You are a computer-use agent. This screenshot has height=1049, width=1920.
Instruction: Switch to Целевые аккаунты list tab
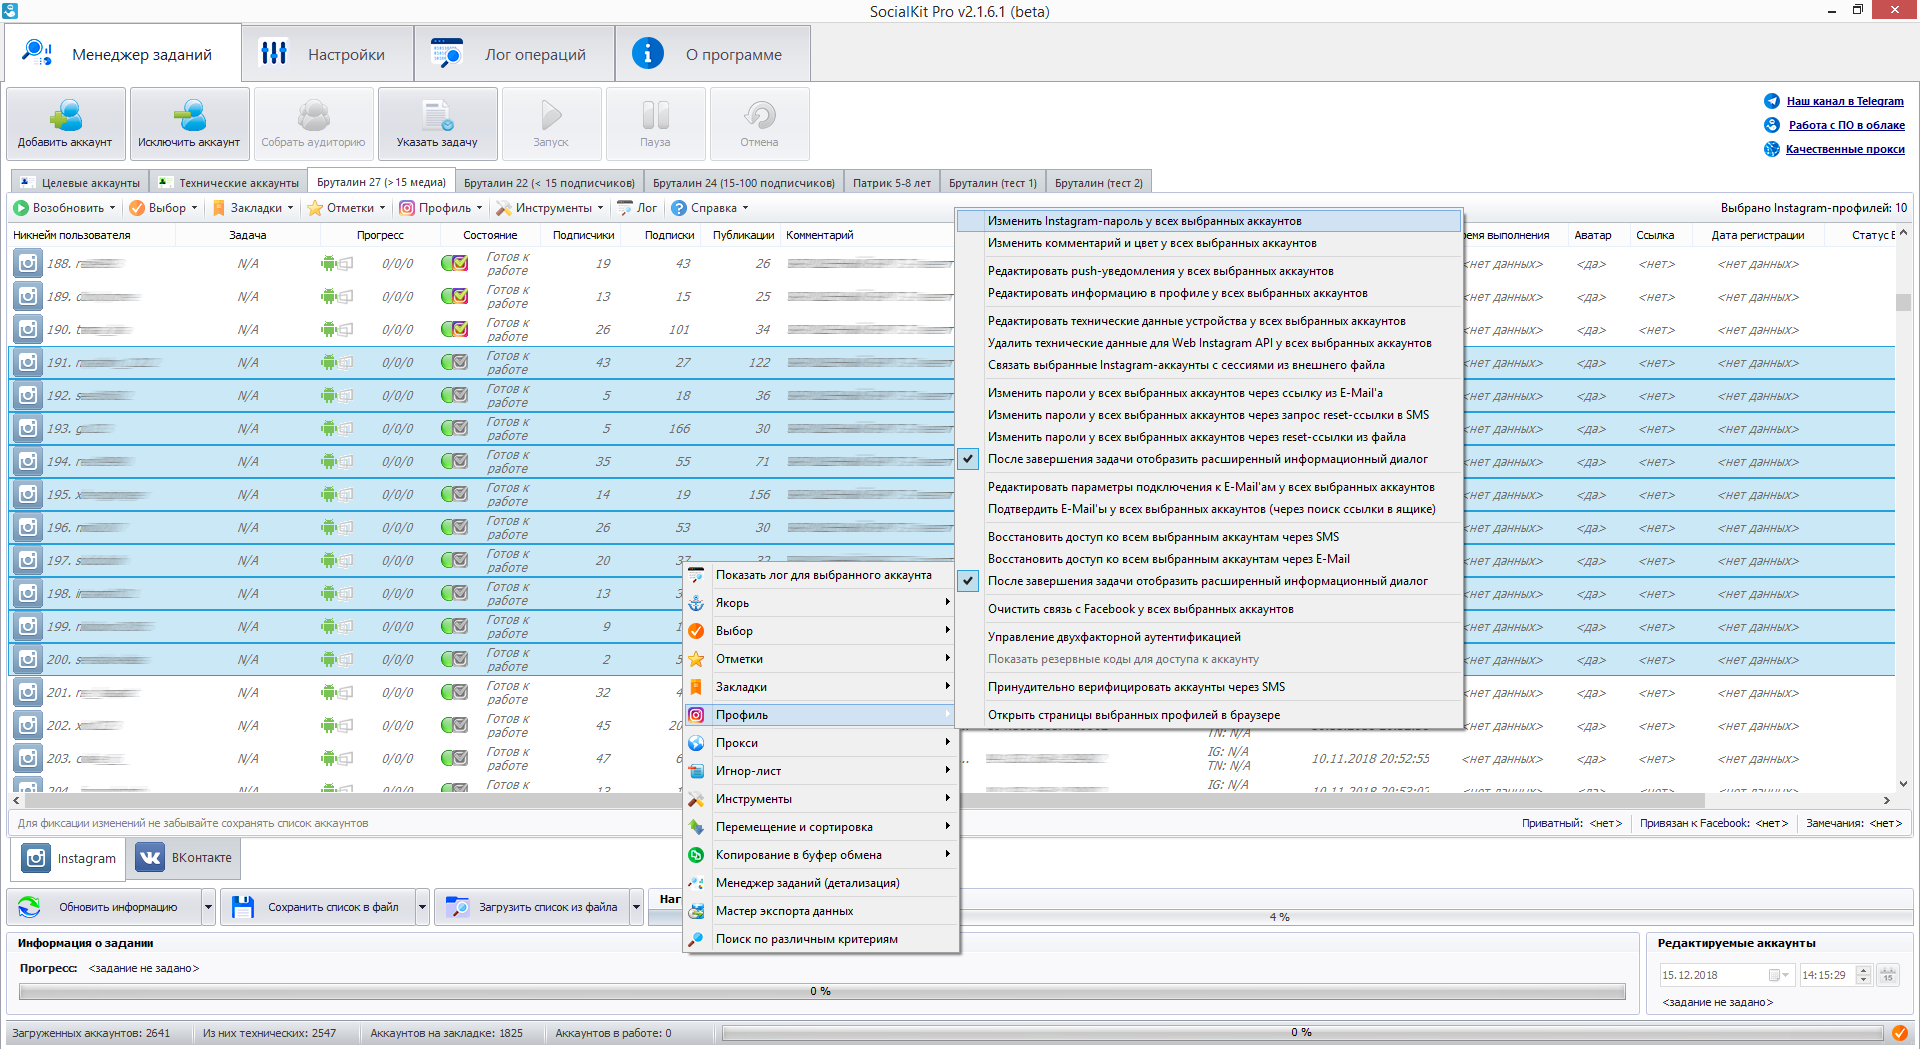coord(79,183)
